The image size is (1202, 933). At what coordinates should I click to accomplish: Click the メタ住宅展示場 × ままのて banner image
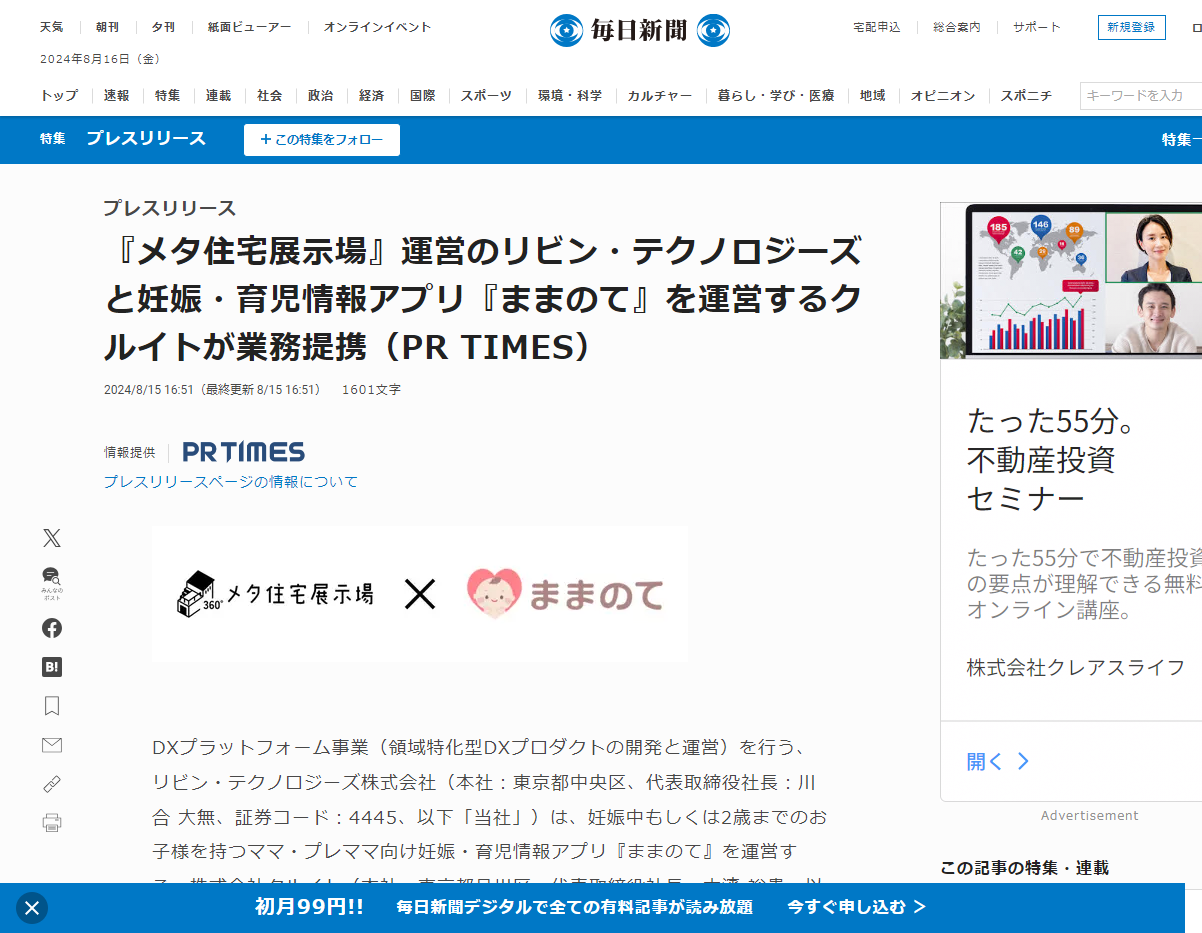[x=420, y=594]
